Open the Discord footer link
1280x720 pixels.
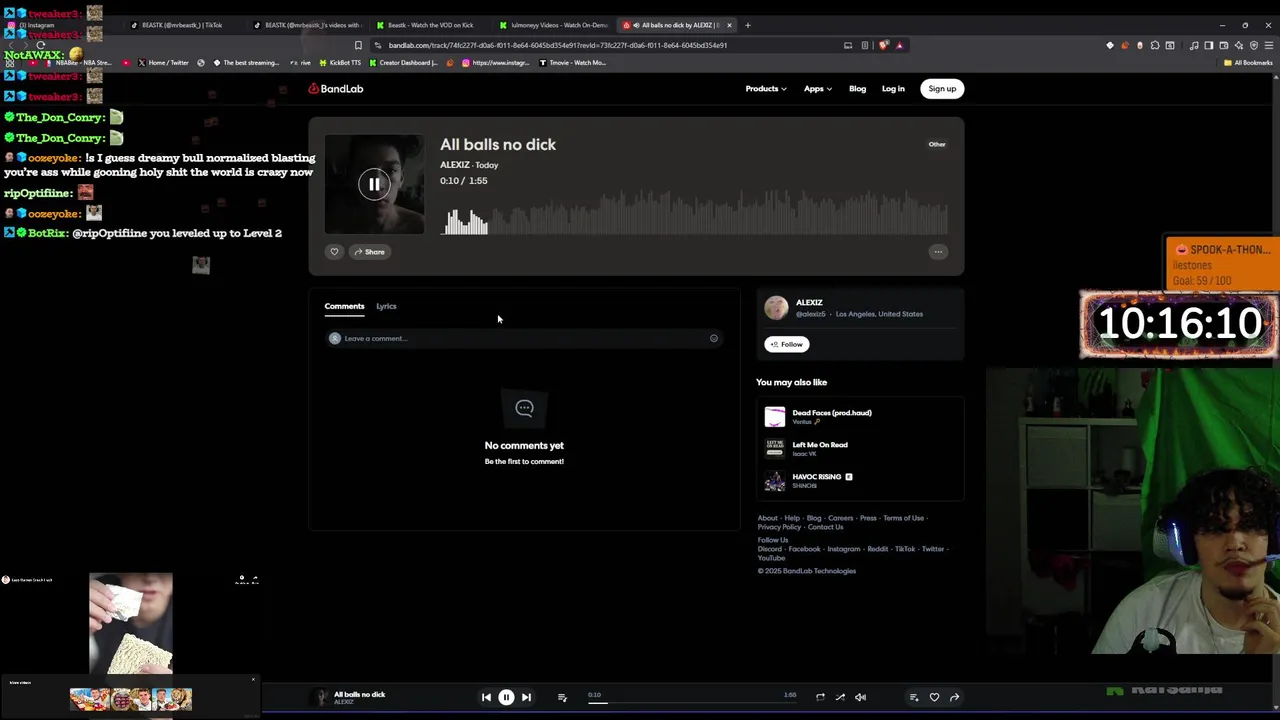[769, 549]
